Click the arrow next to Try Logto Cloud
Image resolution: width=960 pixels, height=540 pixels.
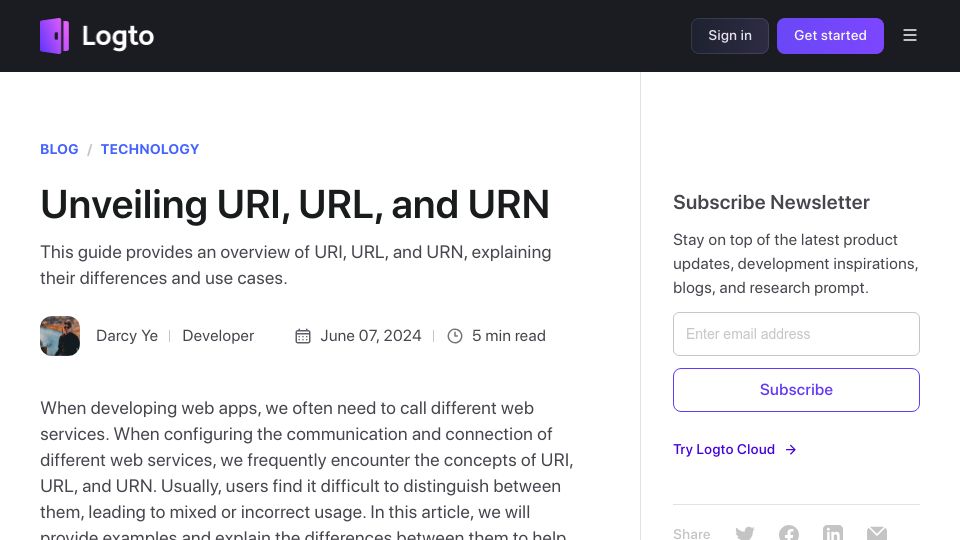791,449
